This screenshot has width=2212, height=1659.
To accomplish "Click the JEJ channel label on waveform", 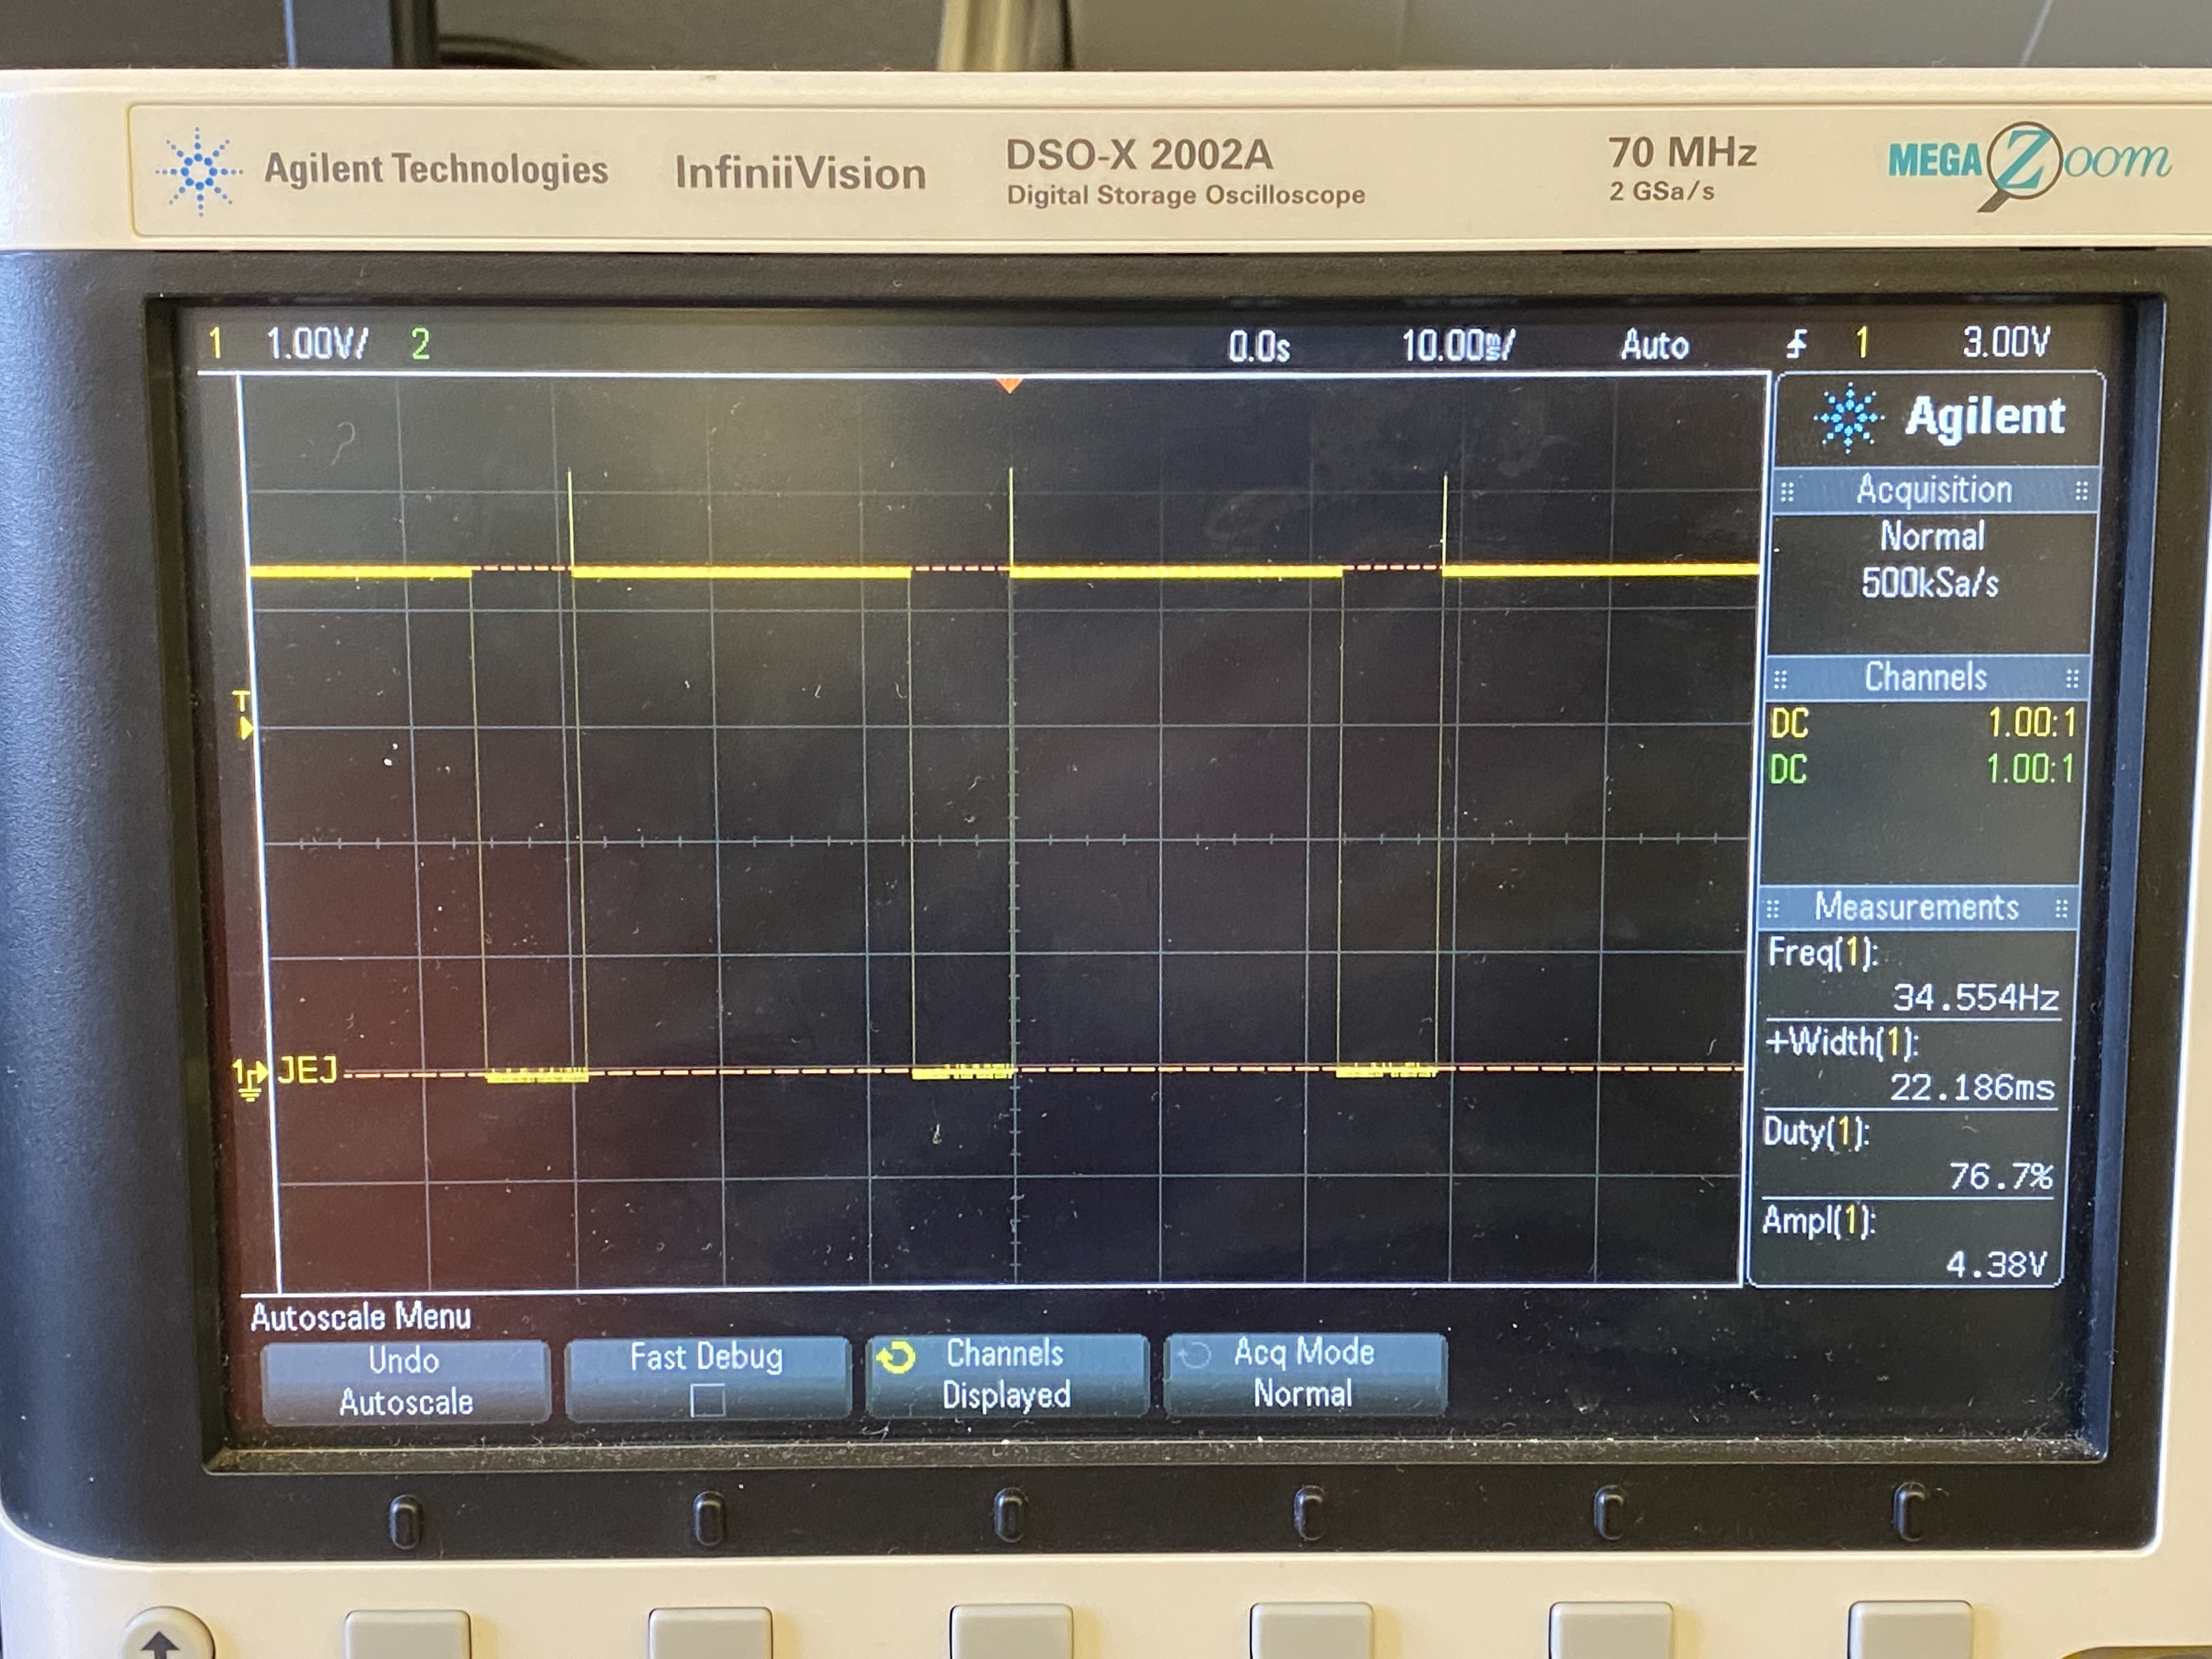I will [307, 1071].
